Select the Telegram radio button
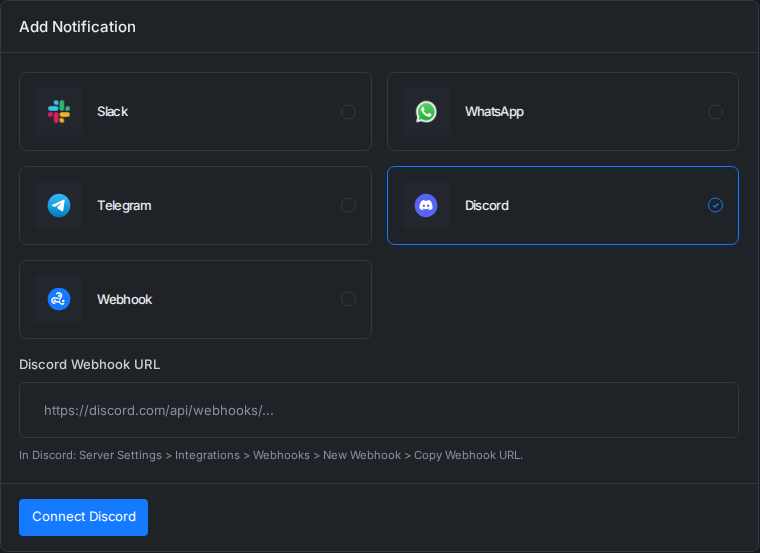Image resolution: width=760 pixels, height=553 pixels. click(x=348, y=205)
